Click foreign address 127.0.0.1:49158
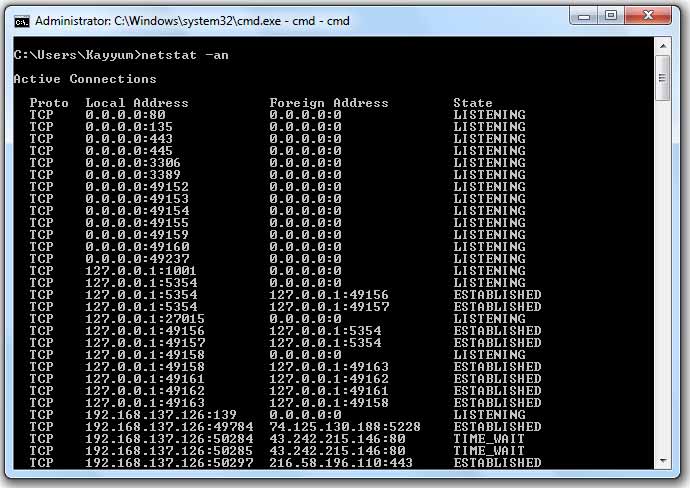Viewport: 690px width, 488px height. point(329,403)
